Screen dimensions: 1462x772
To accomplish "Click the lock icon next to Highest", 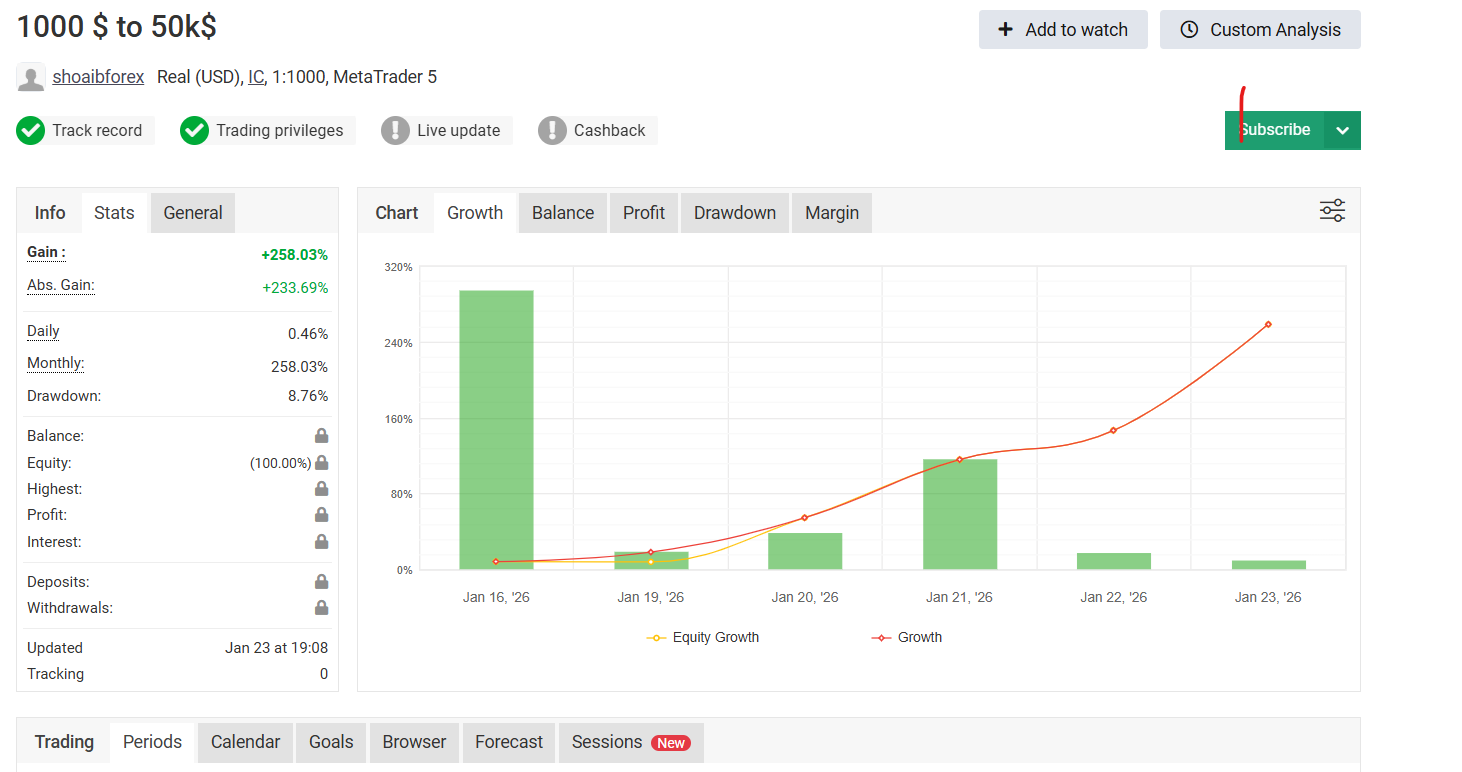I will click(321, 489).
